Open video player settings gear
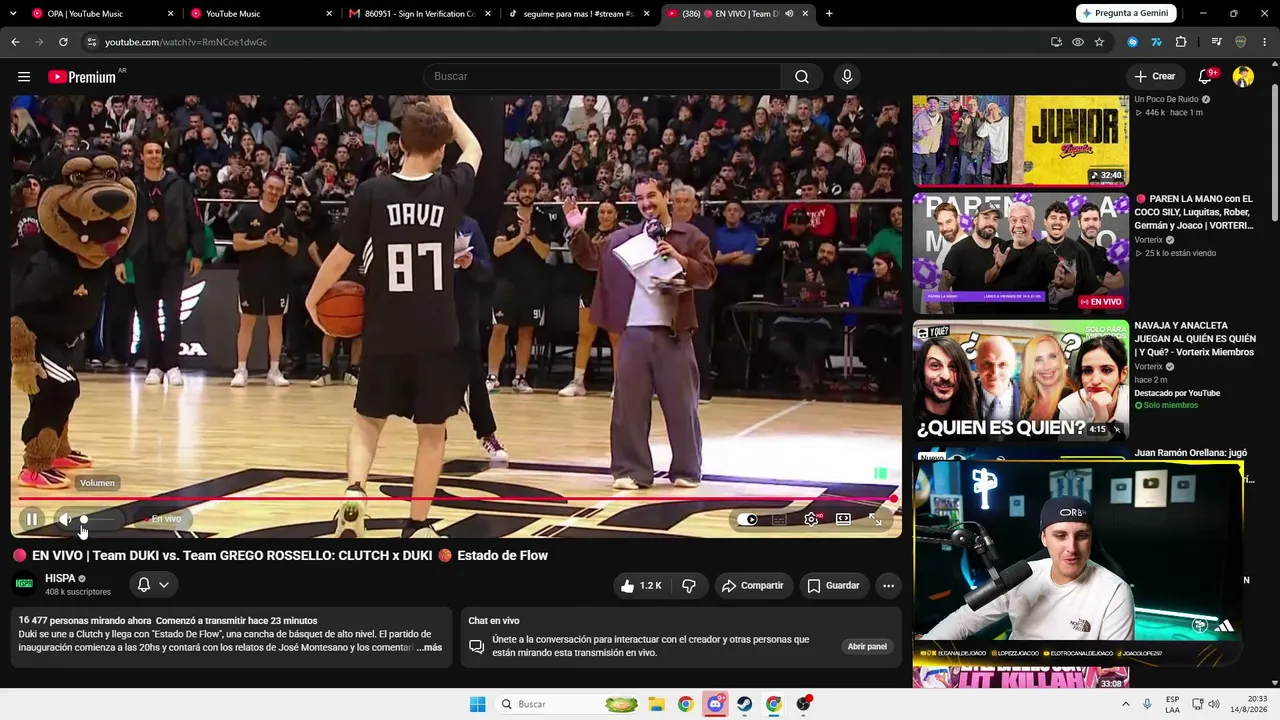This screenshot has width=1280, height=720. (811, 519)
